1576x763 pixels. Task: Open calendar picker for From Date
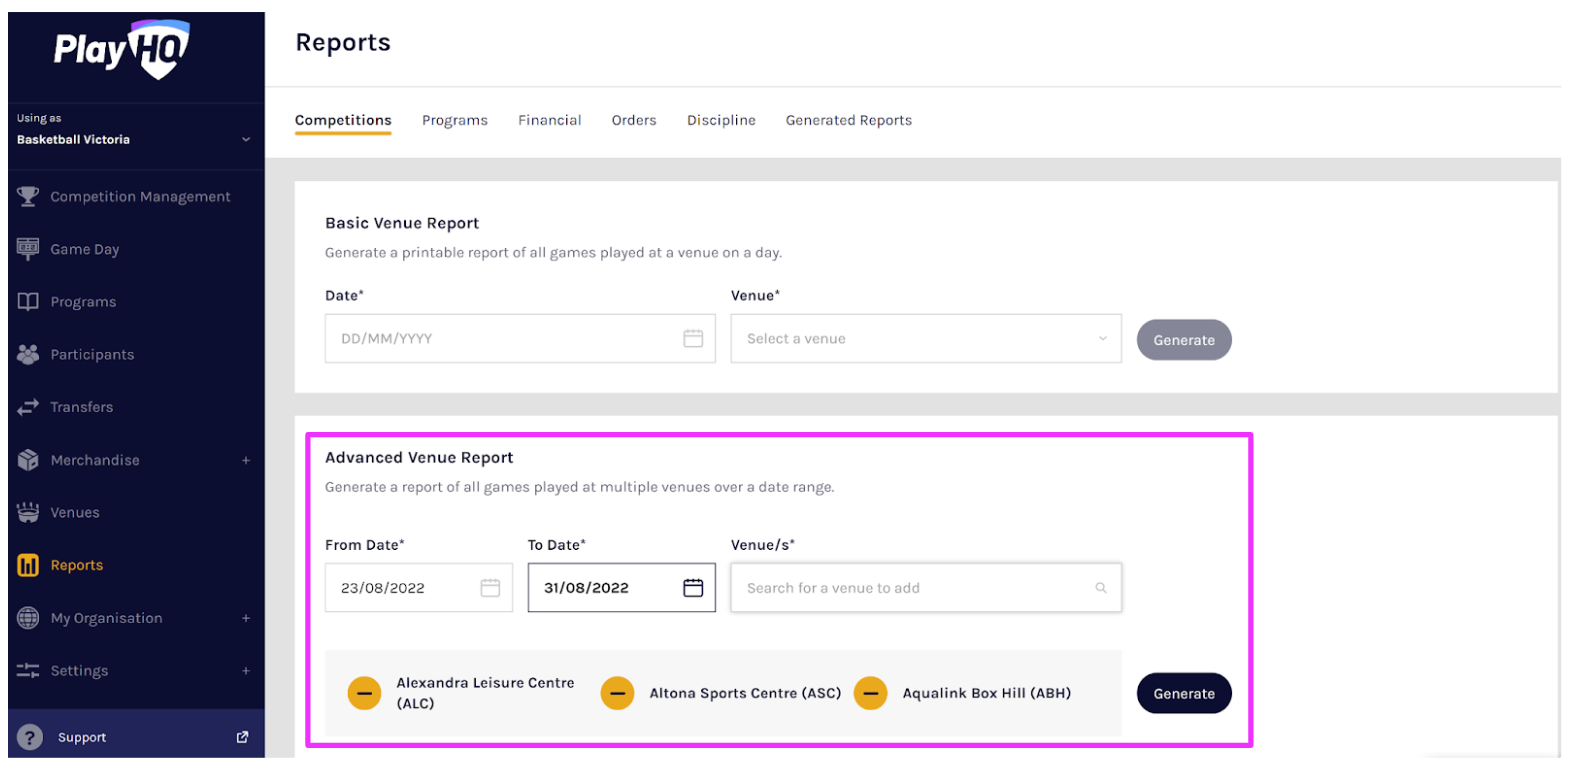tap(490, 588)
